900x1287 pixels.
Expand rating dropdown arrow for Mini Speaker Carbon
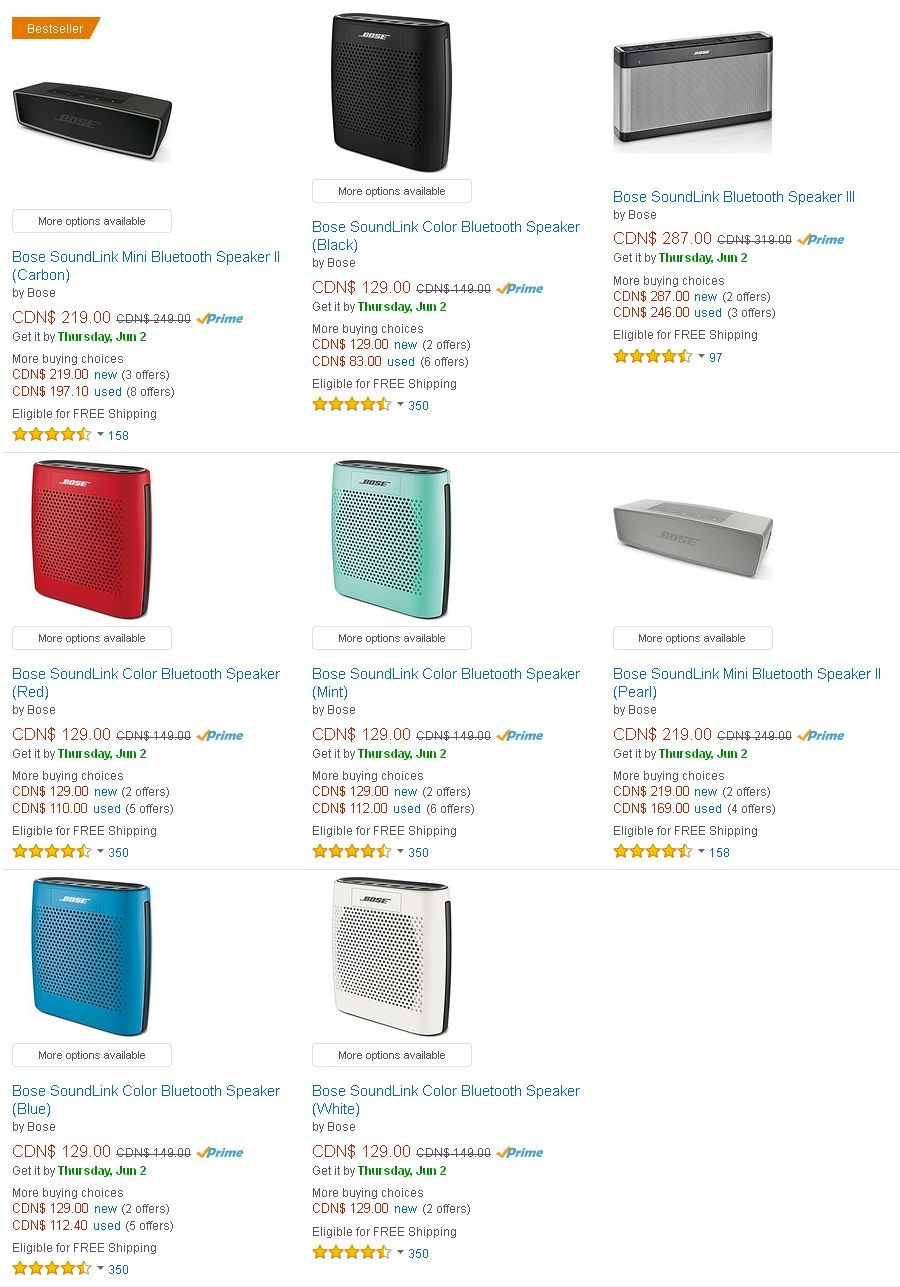[x=100, y=434]
